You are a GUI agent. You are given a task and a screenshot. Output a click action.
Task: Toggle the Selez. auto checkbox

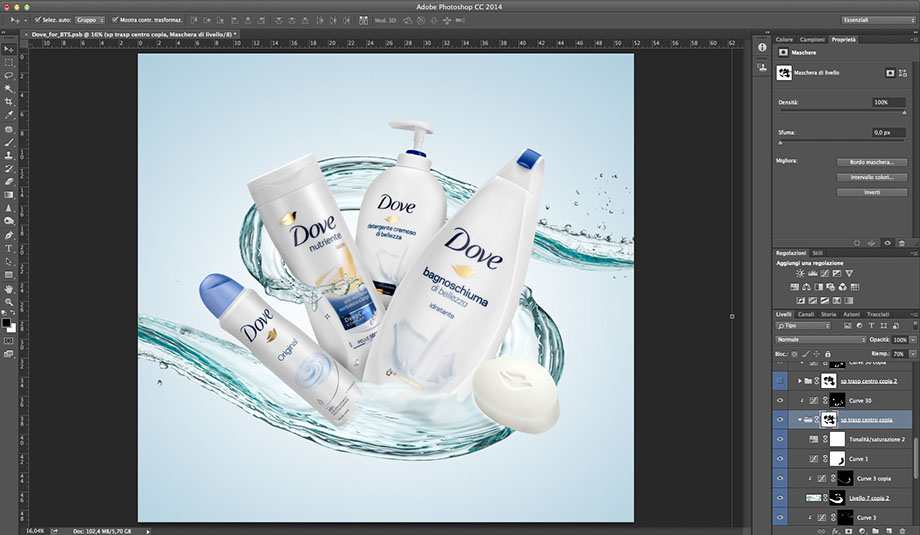pos(38,20)
